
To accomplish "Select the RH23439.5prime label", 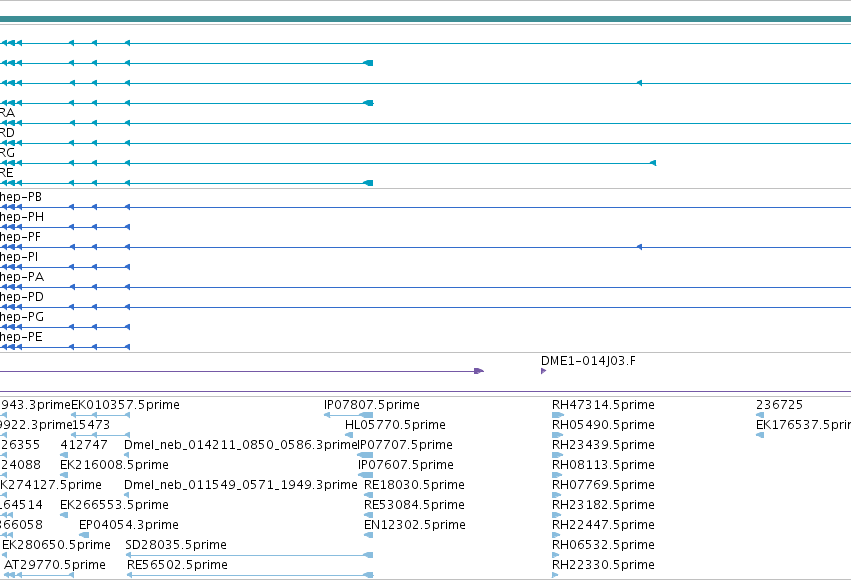I will click(x=603, y=445).
